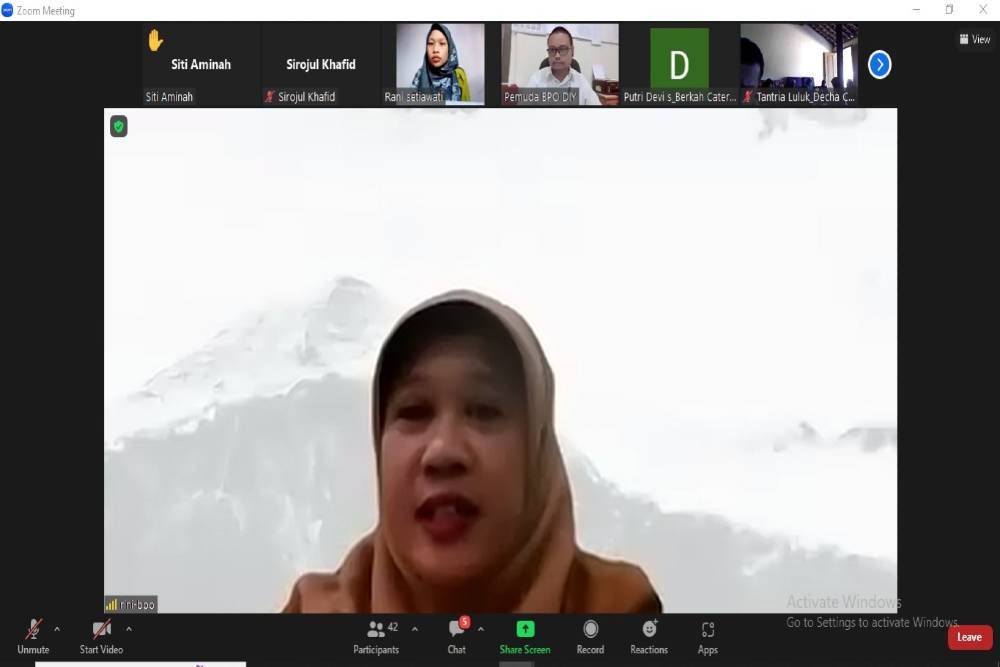Open the Participants panel
The height and width of the screenshot is (667, 1000).
point(376,636)
